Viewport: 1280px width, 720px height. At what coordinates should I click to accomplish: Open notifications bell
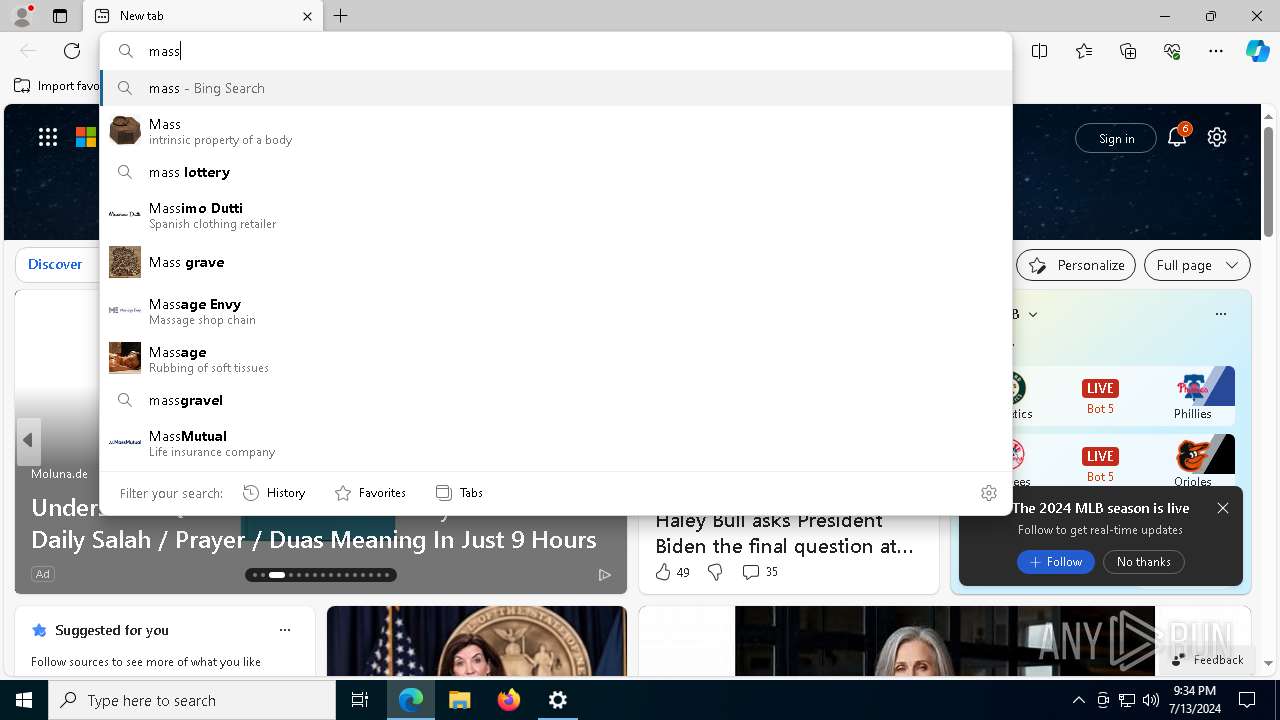coord(1177,137)
